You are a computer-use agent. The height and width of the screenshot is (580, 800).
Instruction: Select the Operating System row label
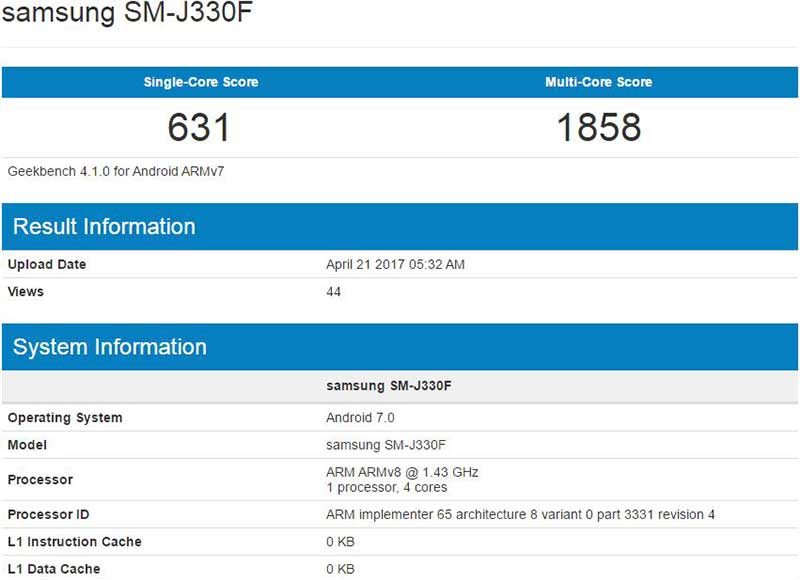coord(65,418)
